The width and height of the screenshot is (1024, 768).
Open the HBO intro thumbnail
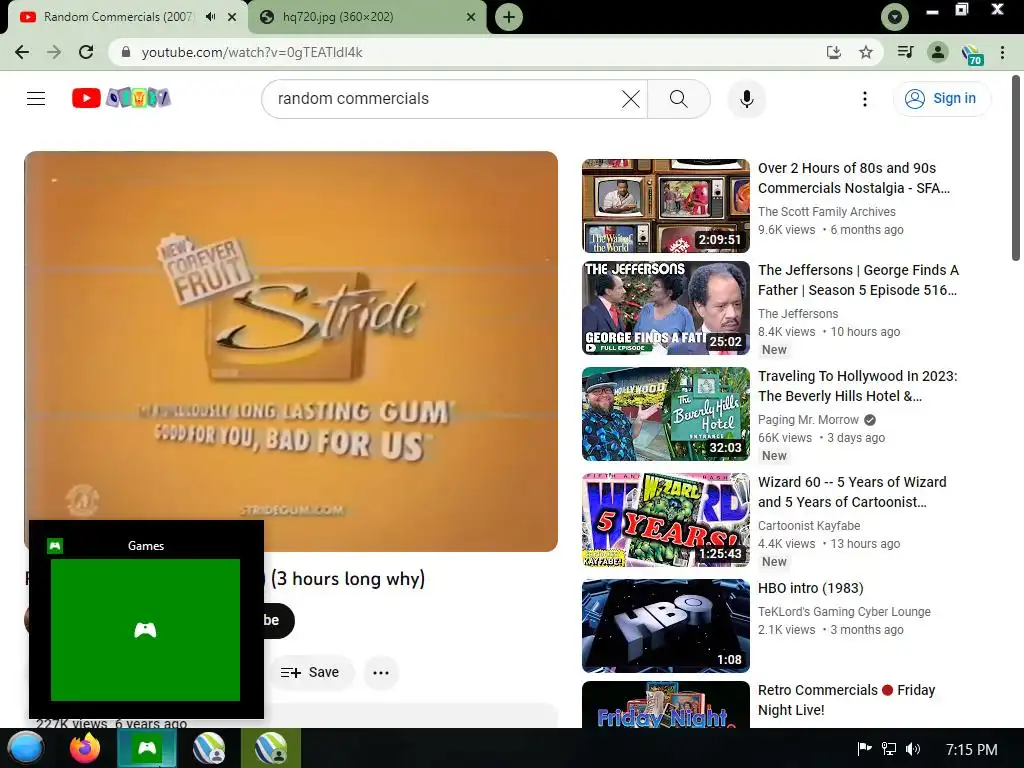coord(665,626)
